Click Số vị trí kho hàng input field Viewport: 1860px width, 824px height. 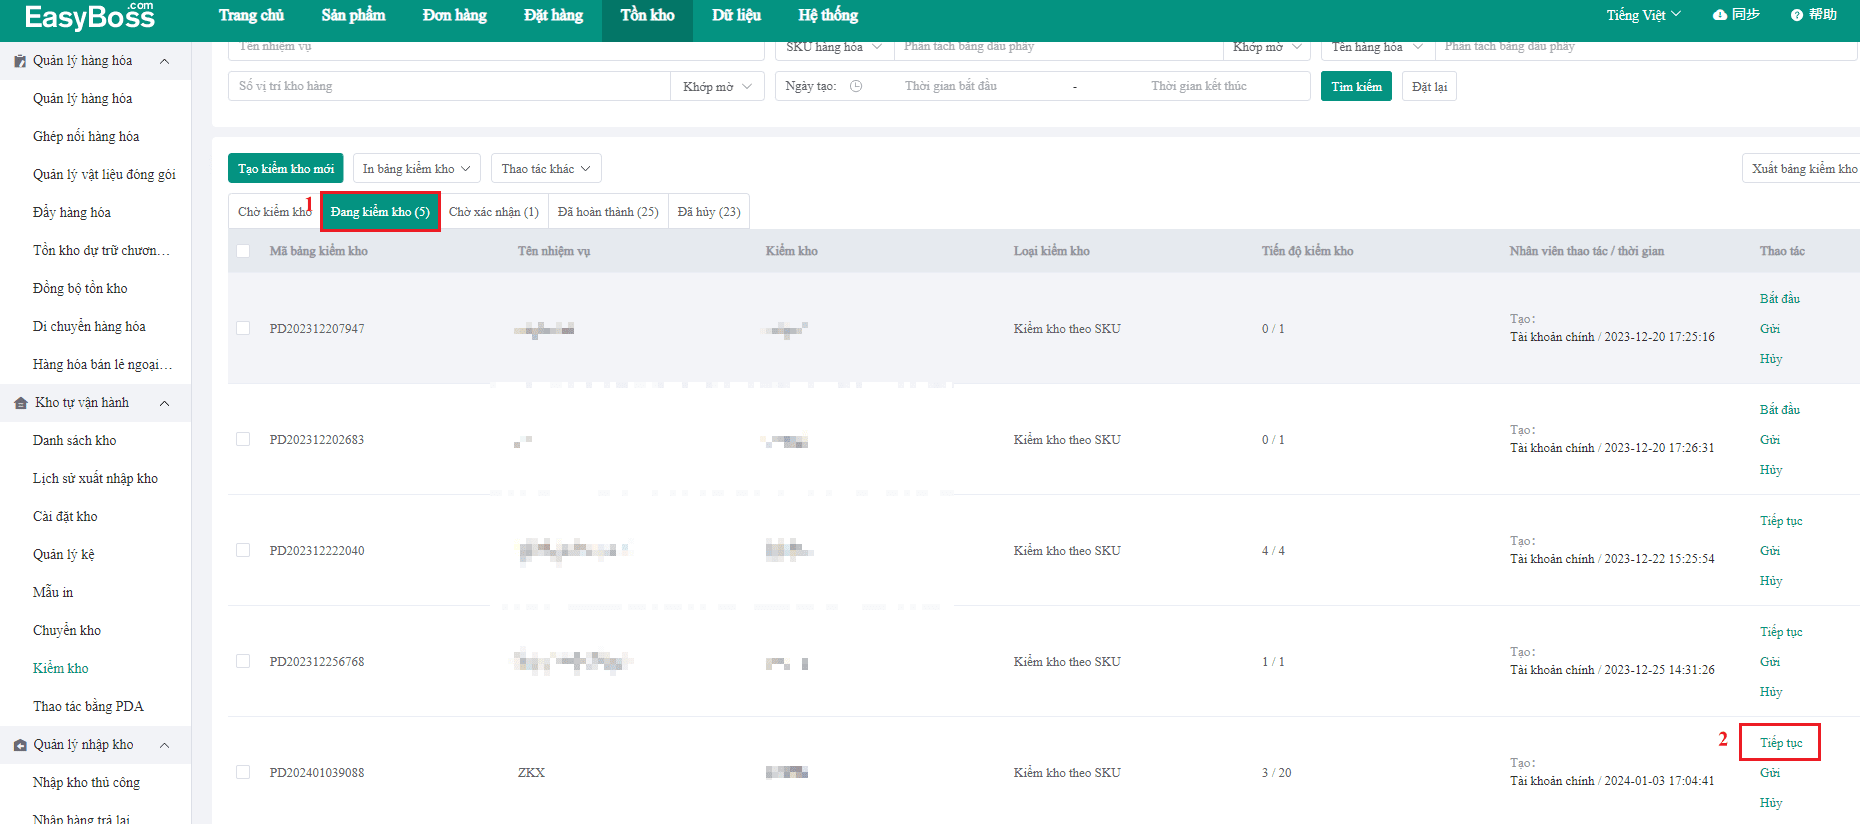tap(449, 86)
